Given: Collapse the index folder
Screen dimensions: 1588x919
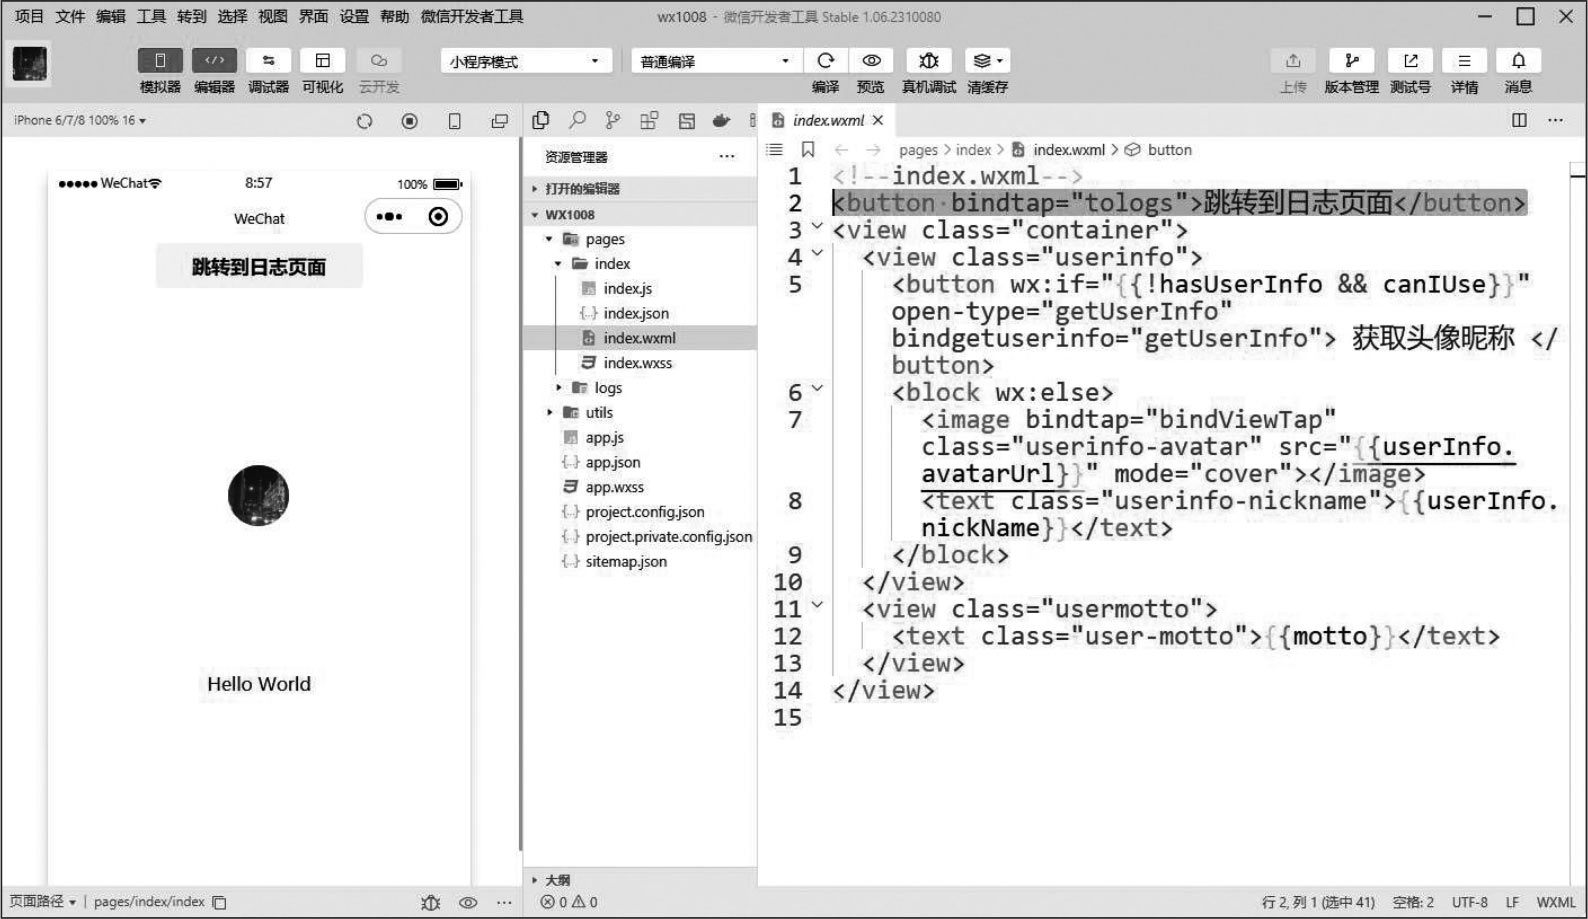Looking at the screenshot, I should click(x=640, y=263).
